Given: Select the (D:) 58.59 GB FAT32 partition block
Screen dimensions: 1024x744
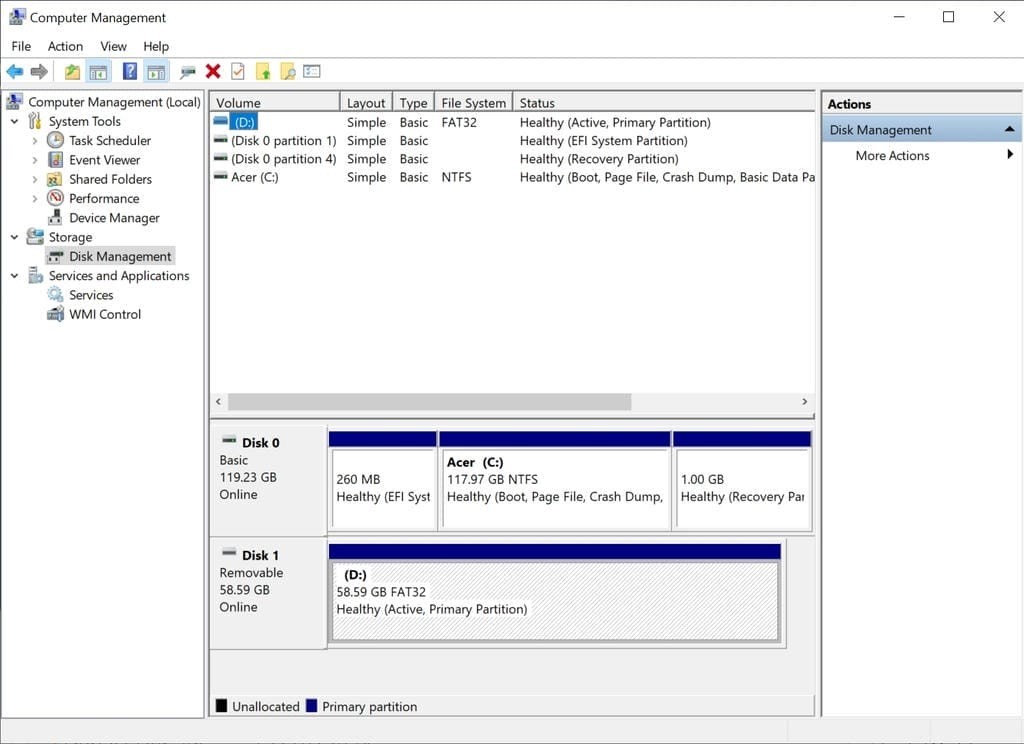Looking at the screenshot, I should click(x=555, y=593).
